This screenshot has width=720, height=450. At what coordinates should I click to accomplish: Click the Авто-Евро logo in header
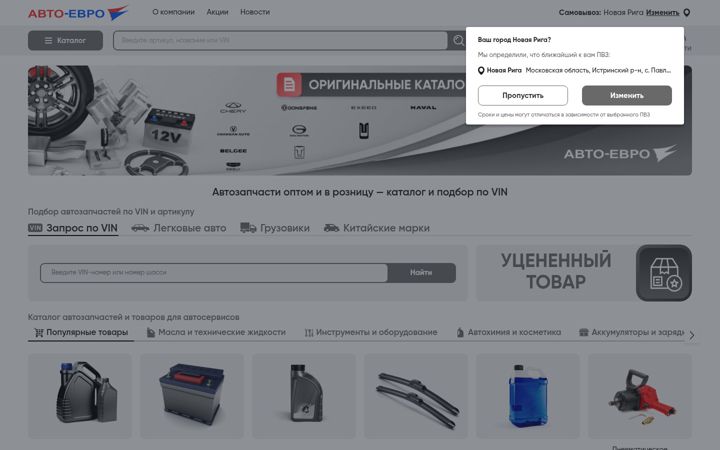click(x=78, y=13)
